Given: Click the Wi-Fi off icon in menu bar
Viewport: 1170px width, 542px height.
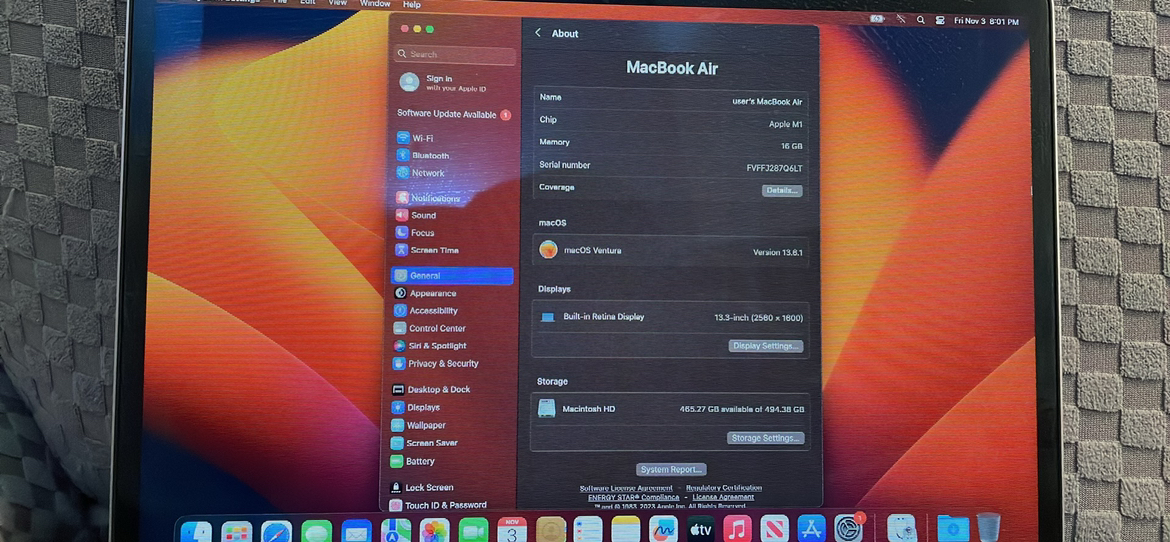Looking at the screenshot, I should click(x=901, y=20).
